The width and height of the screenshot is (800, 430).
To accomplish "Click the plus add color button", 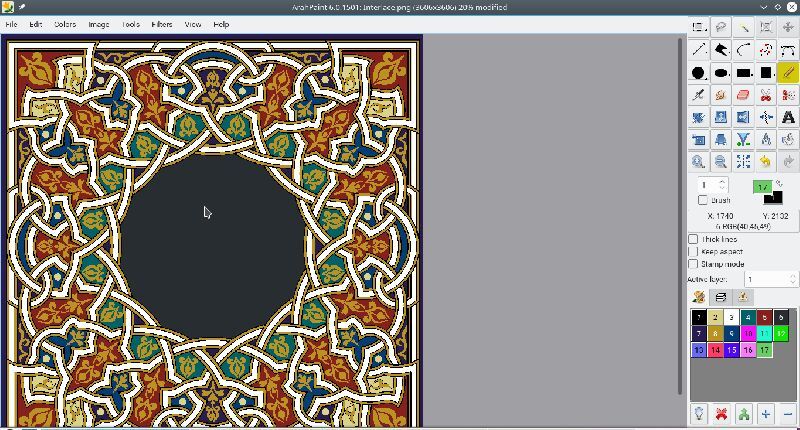I will (x=766, y=414).
